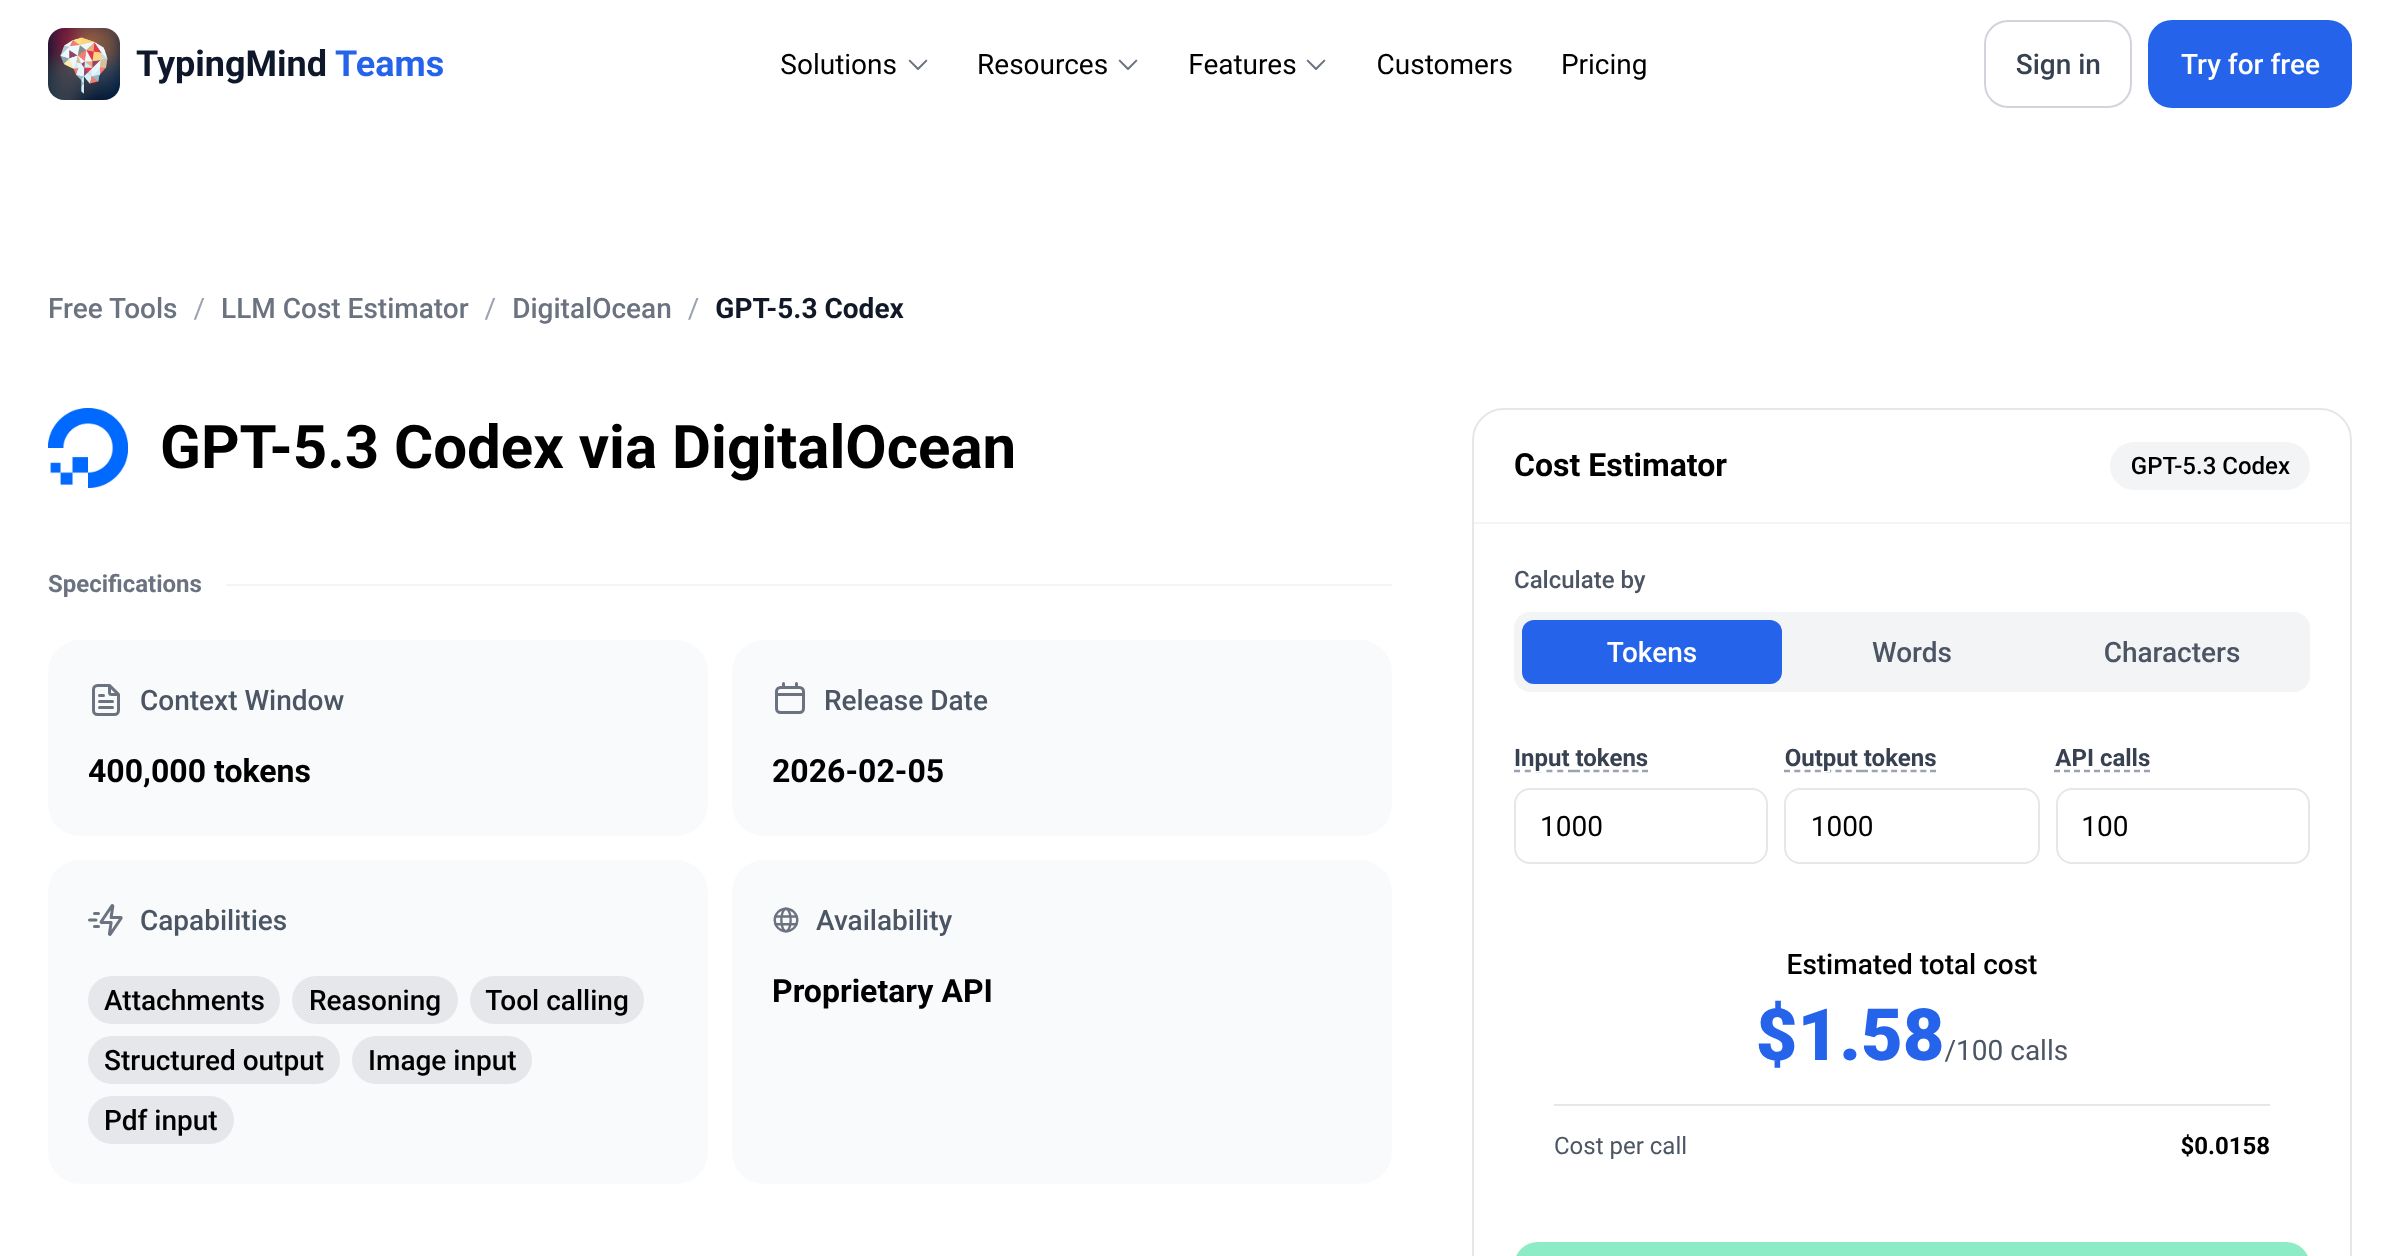Open the Customers page
2400x1256 pixels.
1444,64
